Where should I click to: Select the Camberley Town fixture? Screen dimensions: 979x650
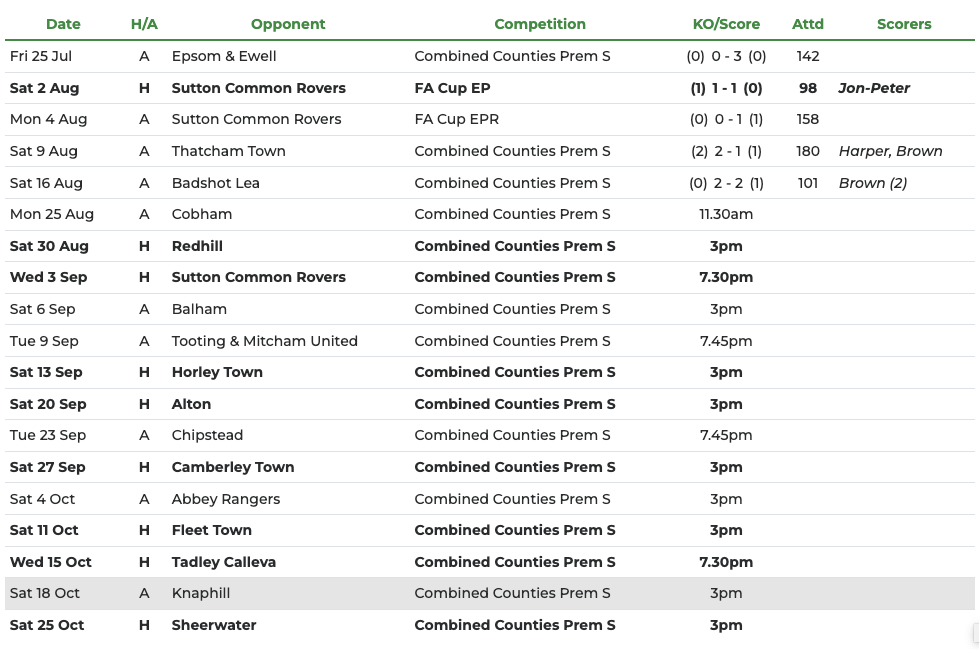233,467
